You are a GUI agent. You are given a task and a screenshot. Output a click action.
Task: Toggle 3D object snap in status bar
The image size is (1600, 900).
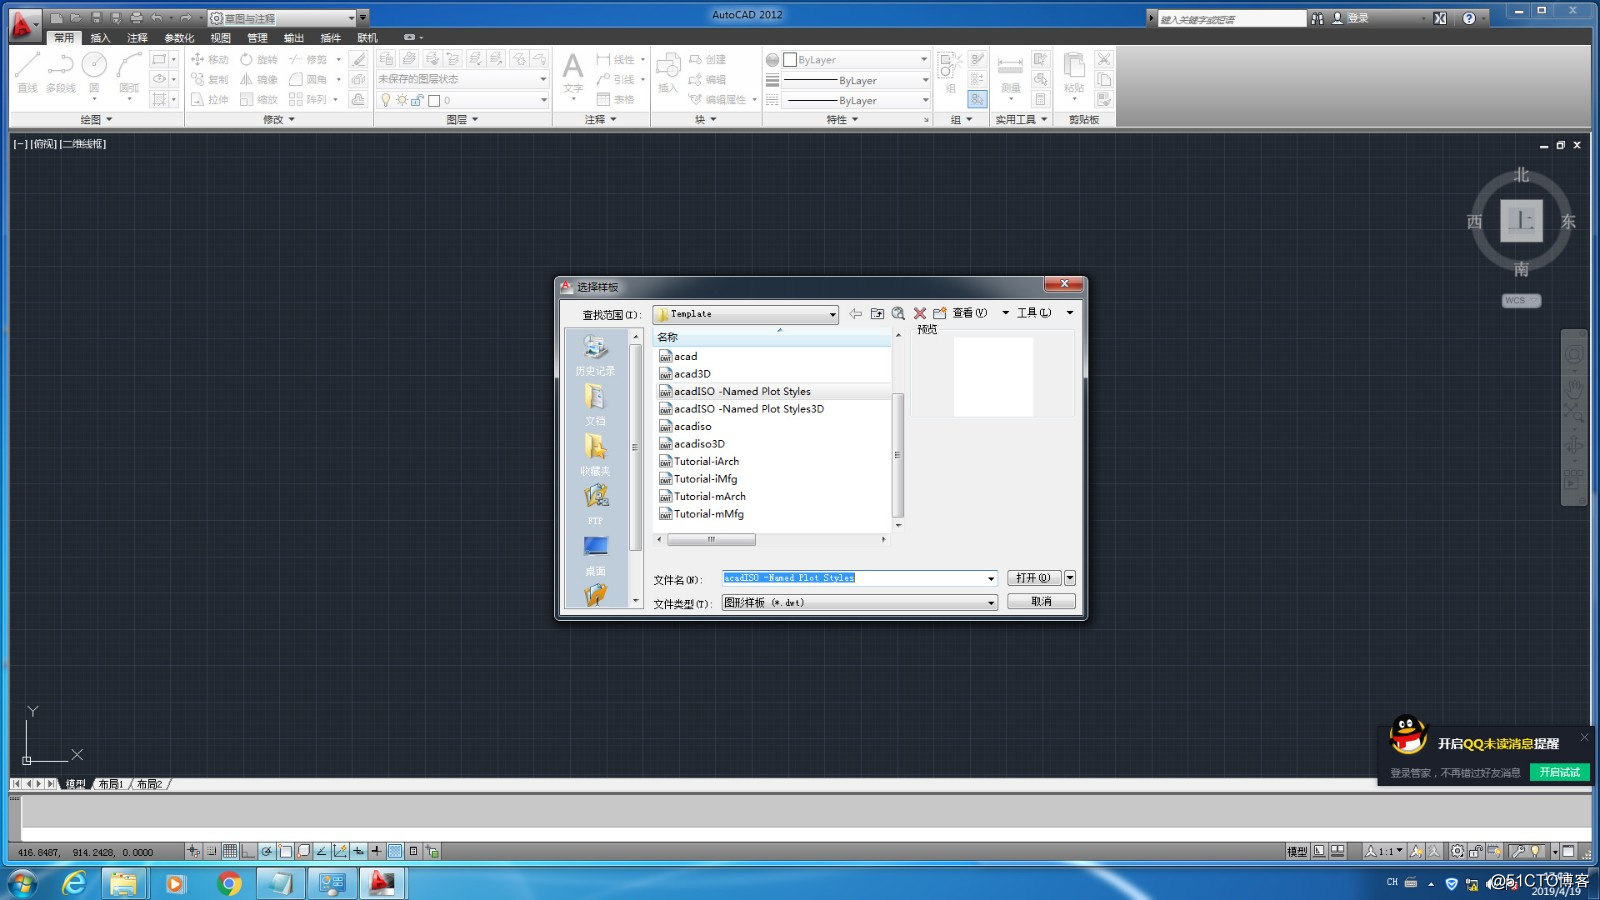pos(303,851)
